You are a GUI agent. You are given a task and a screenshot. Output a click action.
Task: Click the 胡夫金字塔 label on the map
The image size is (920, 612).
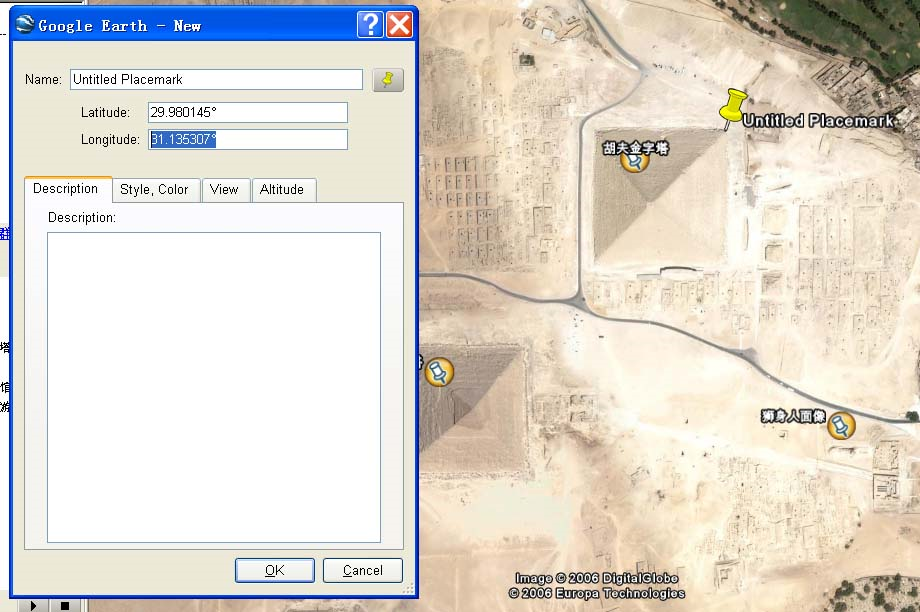(x=636, y=148)
